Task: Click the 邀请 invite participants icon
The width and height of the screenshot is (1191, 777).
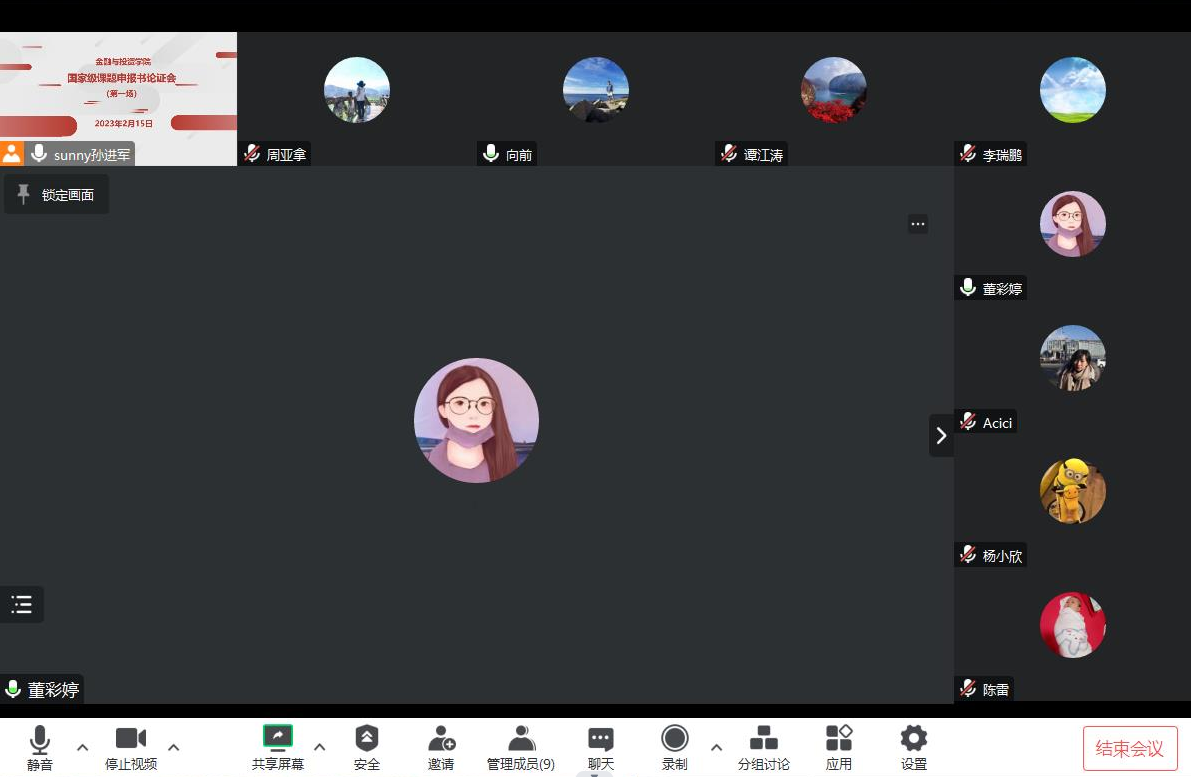Action: (441, 740)
